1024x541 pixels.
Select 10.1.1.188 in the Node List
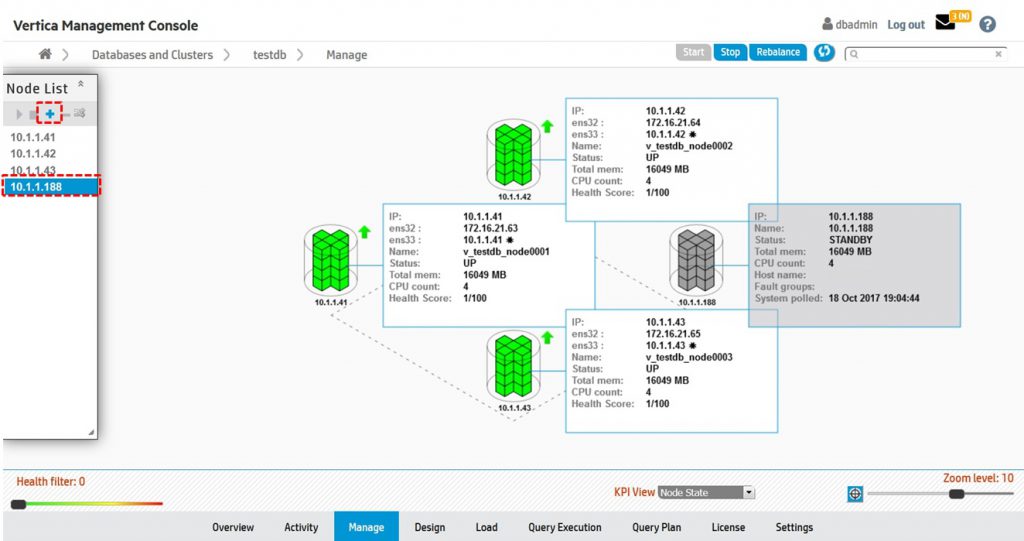50,186
